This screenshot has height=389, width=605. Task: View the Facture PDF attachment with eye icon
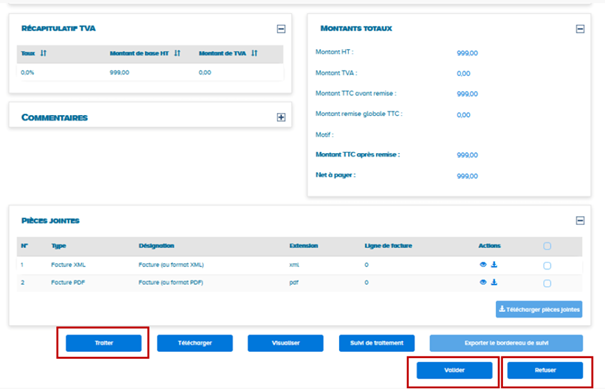point(483,282)
